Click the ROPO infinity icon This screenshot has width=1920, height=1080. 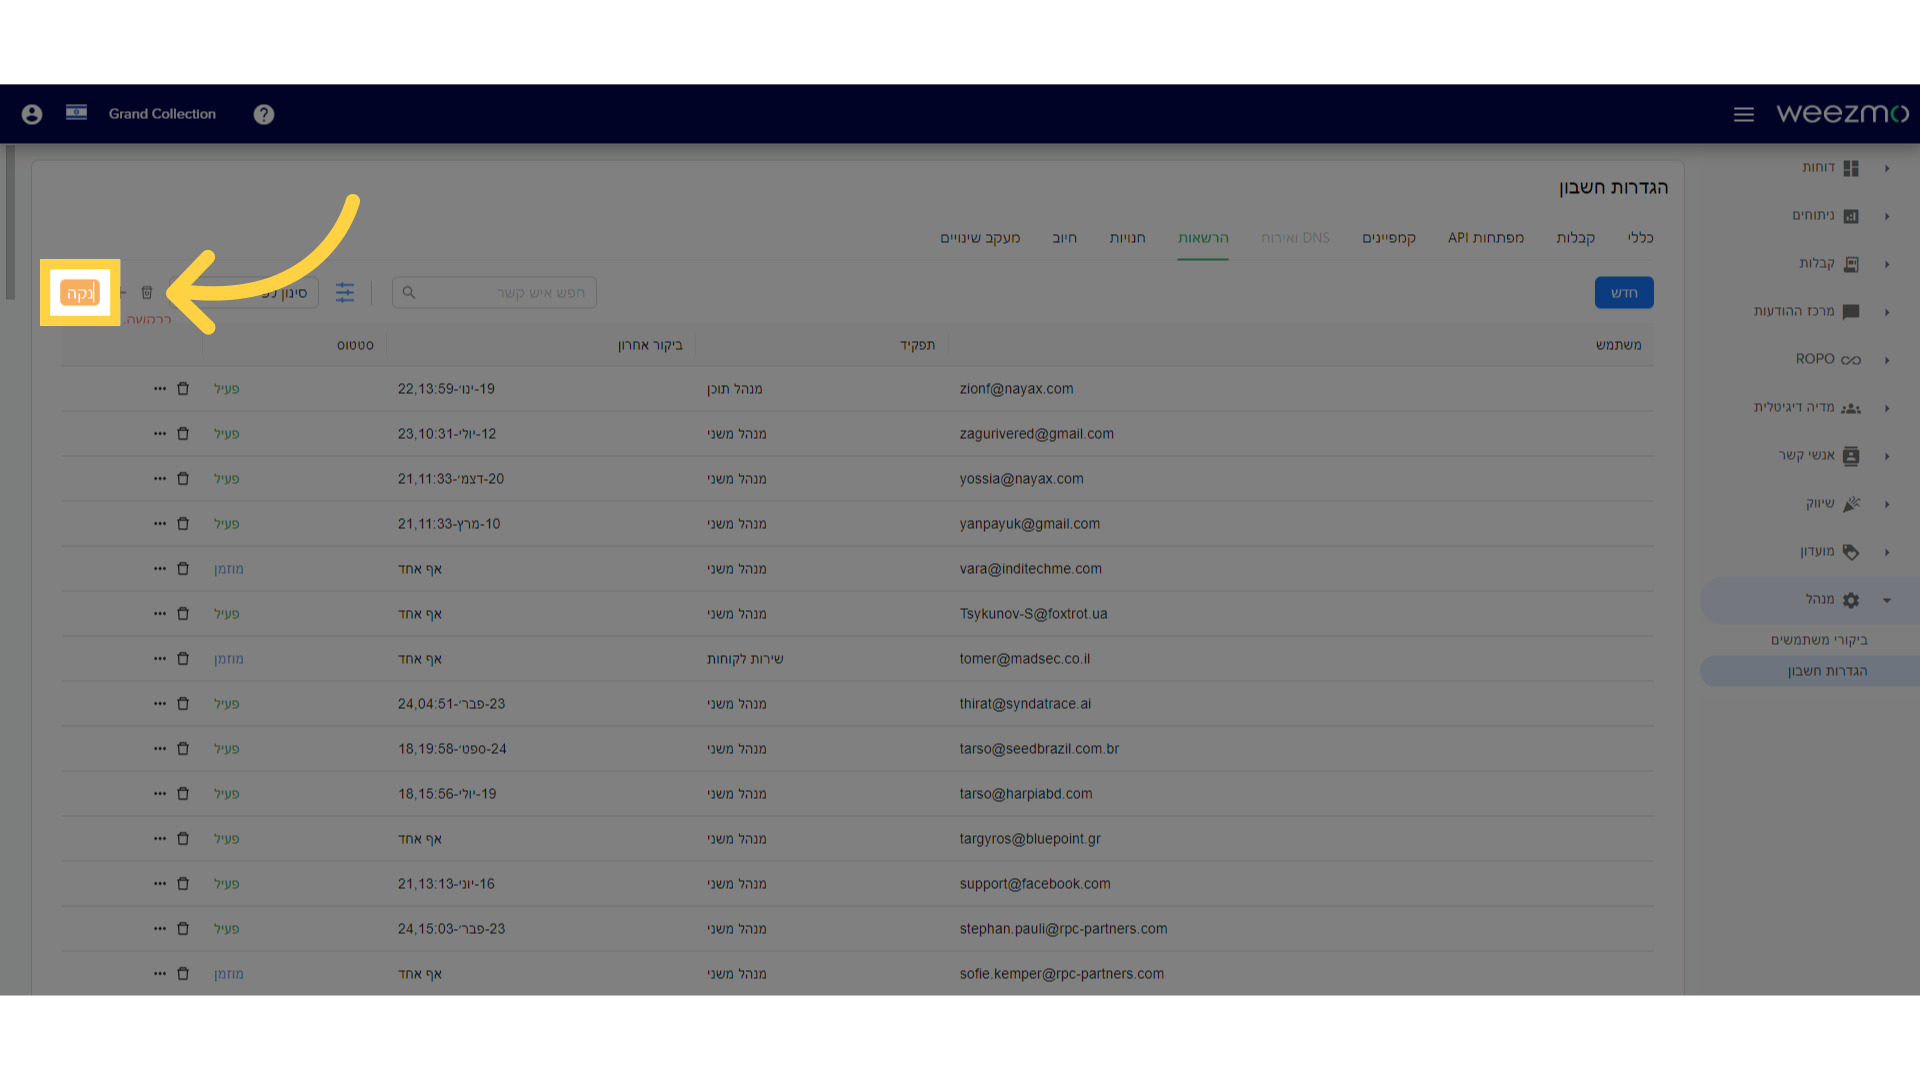[x=1851, y=360]
